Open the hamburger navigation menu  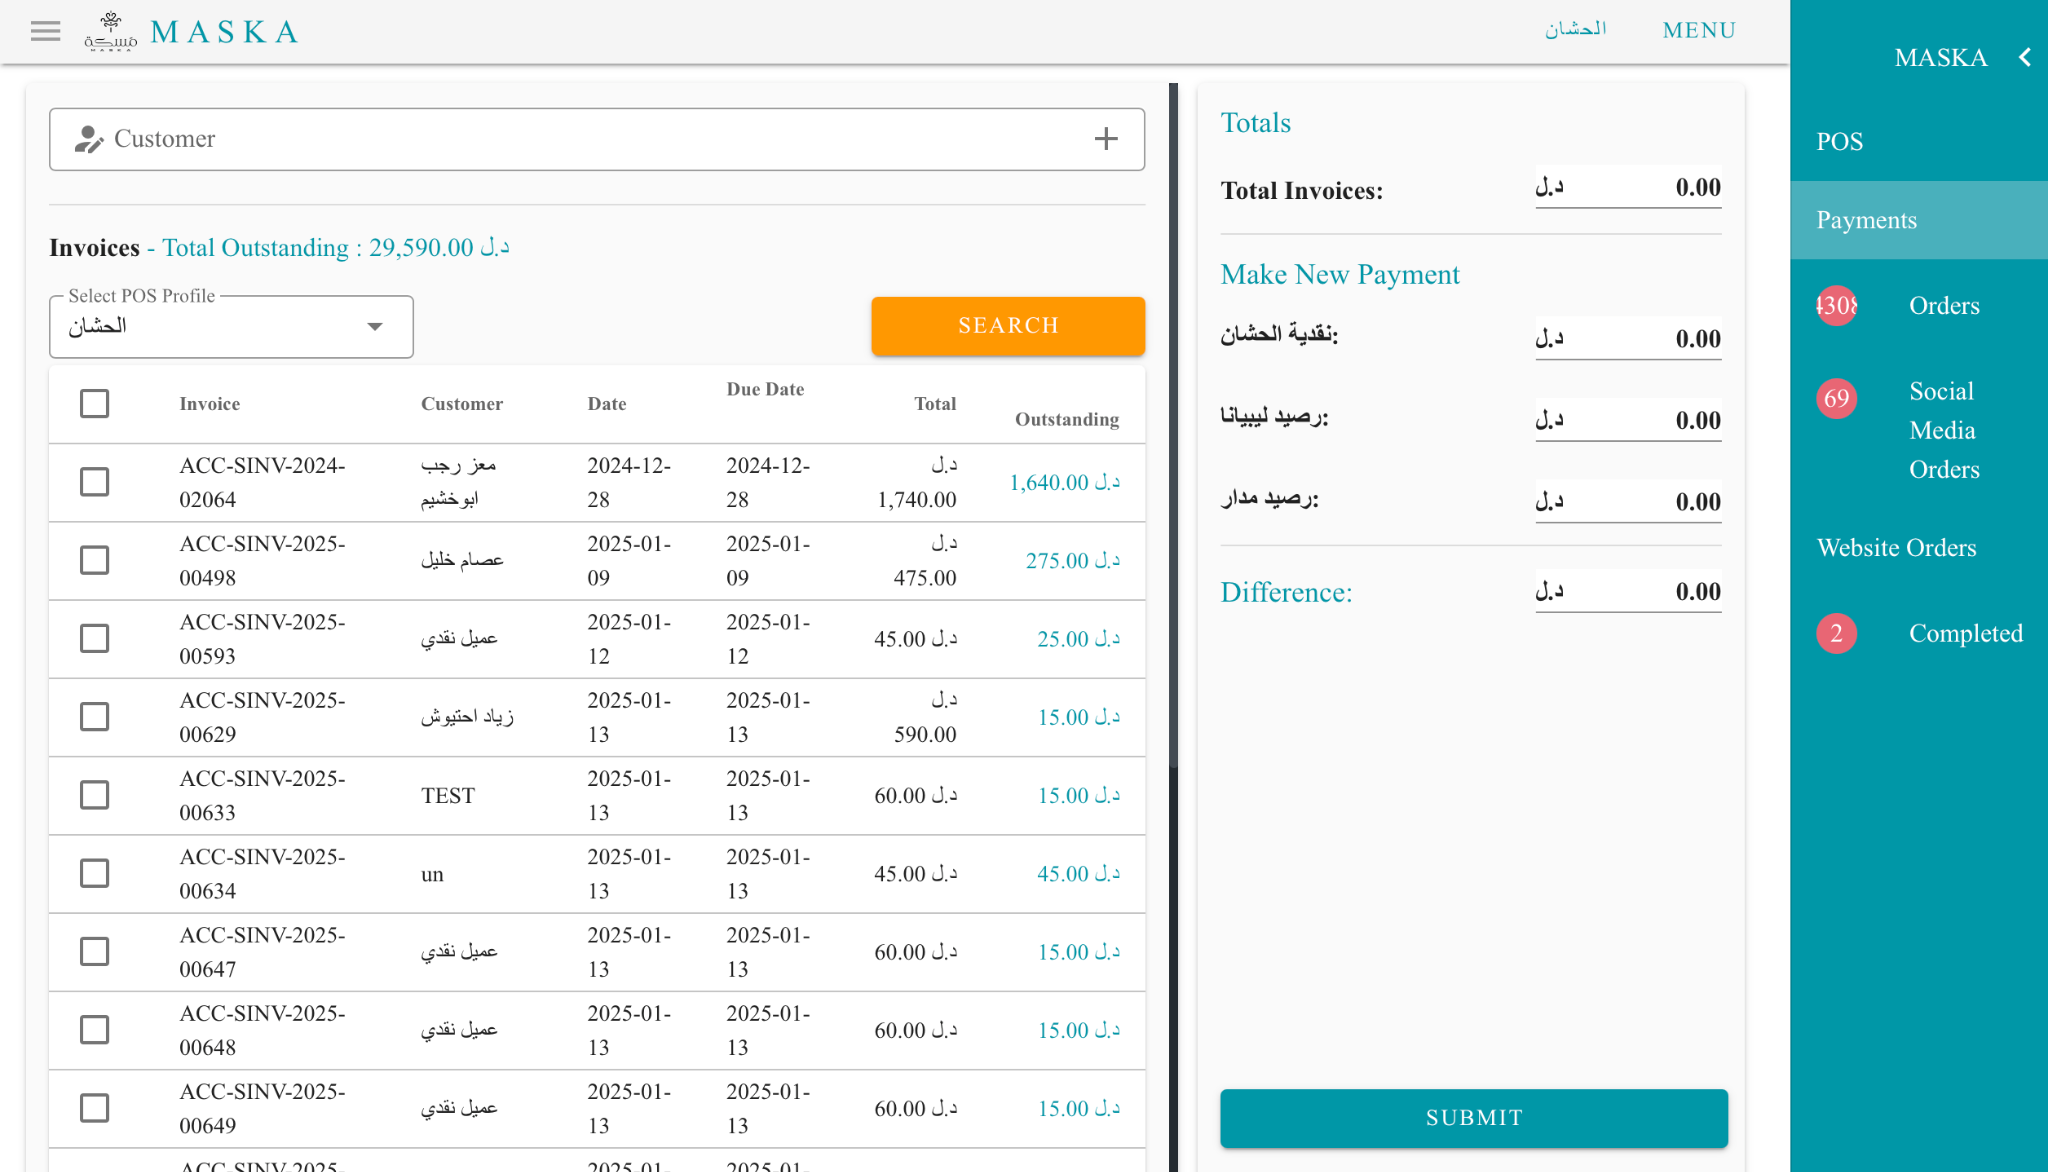(45, 31)
